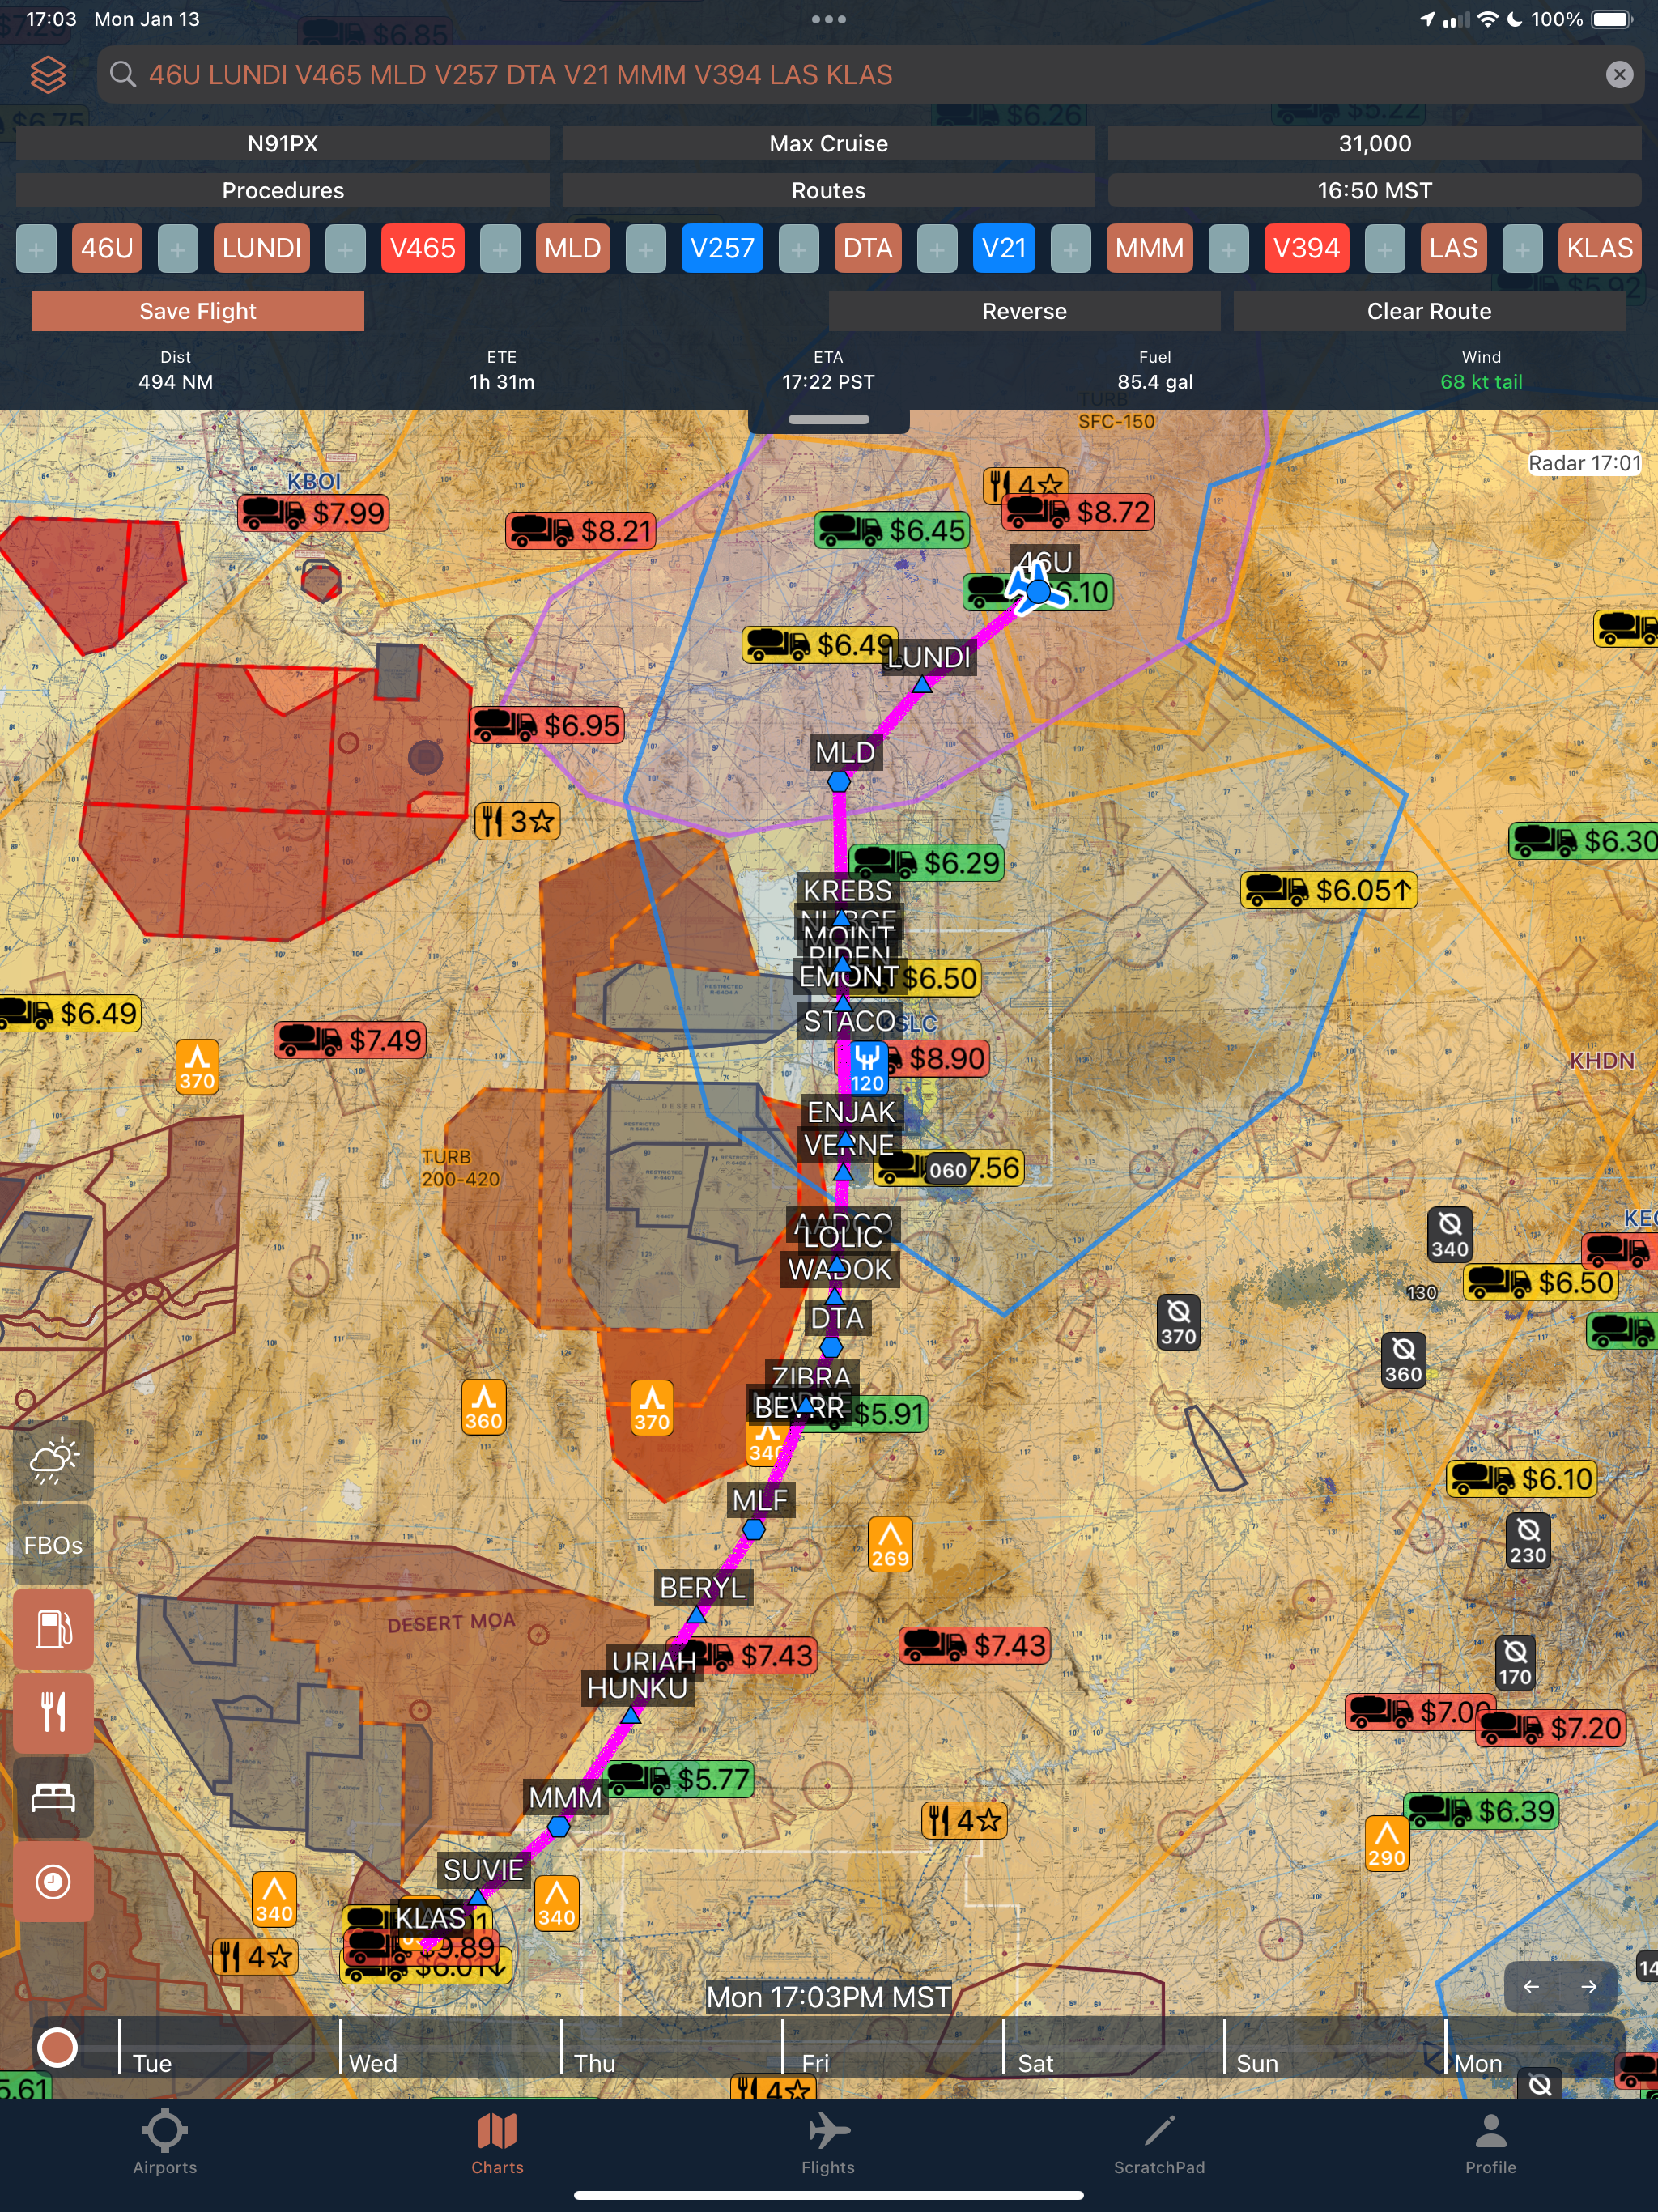1658x2212 pixels.
Task: Tap the 230 negative PIREP marker
Action: [x=1527, y=1541]
